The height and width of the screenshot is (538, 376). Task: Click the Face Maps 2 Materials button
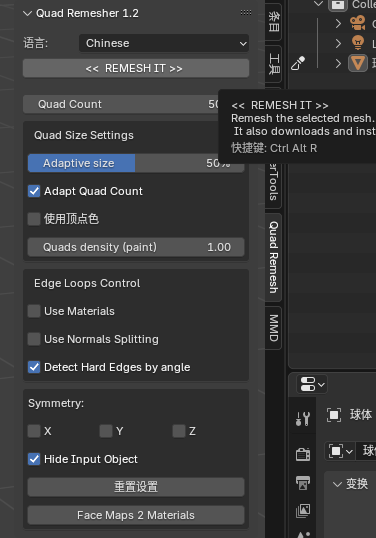coord(136,515)
